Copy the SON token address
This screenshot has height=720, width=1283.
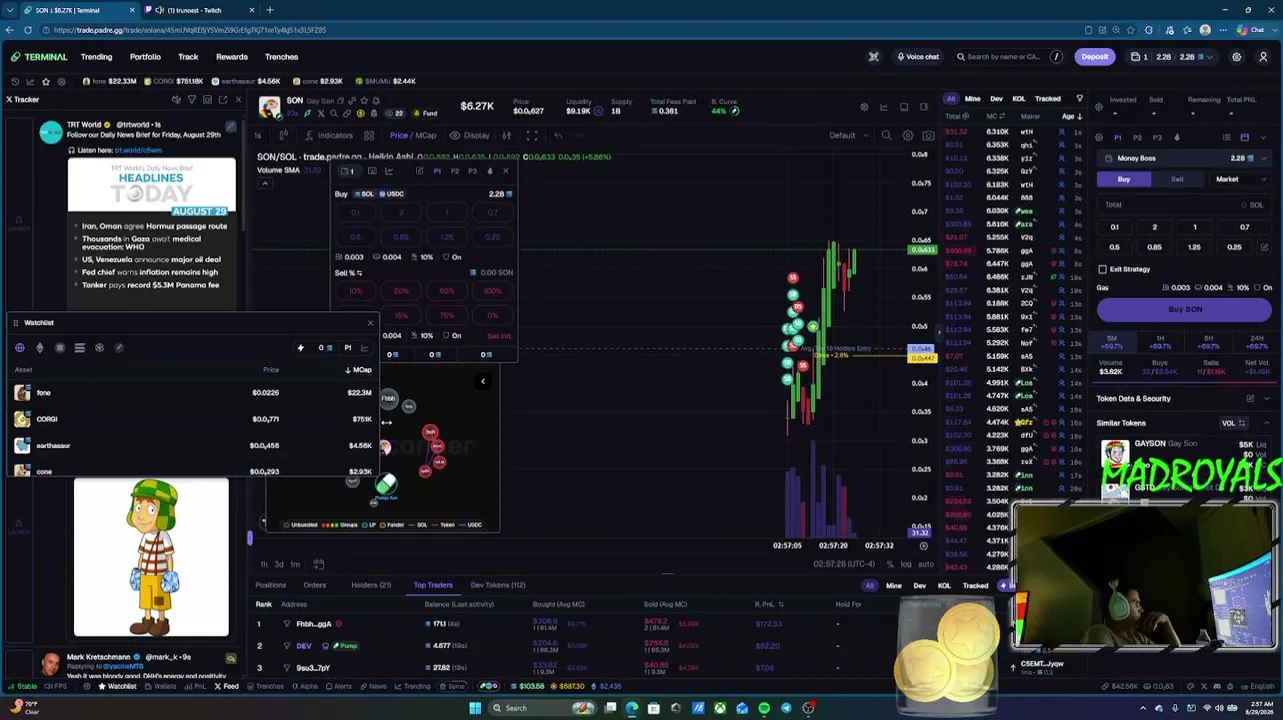tap(341, 100)
